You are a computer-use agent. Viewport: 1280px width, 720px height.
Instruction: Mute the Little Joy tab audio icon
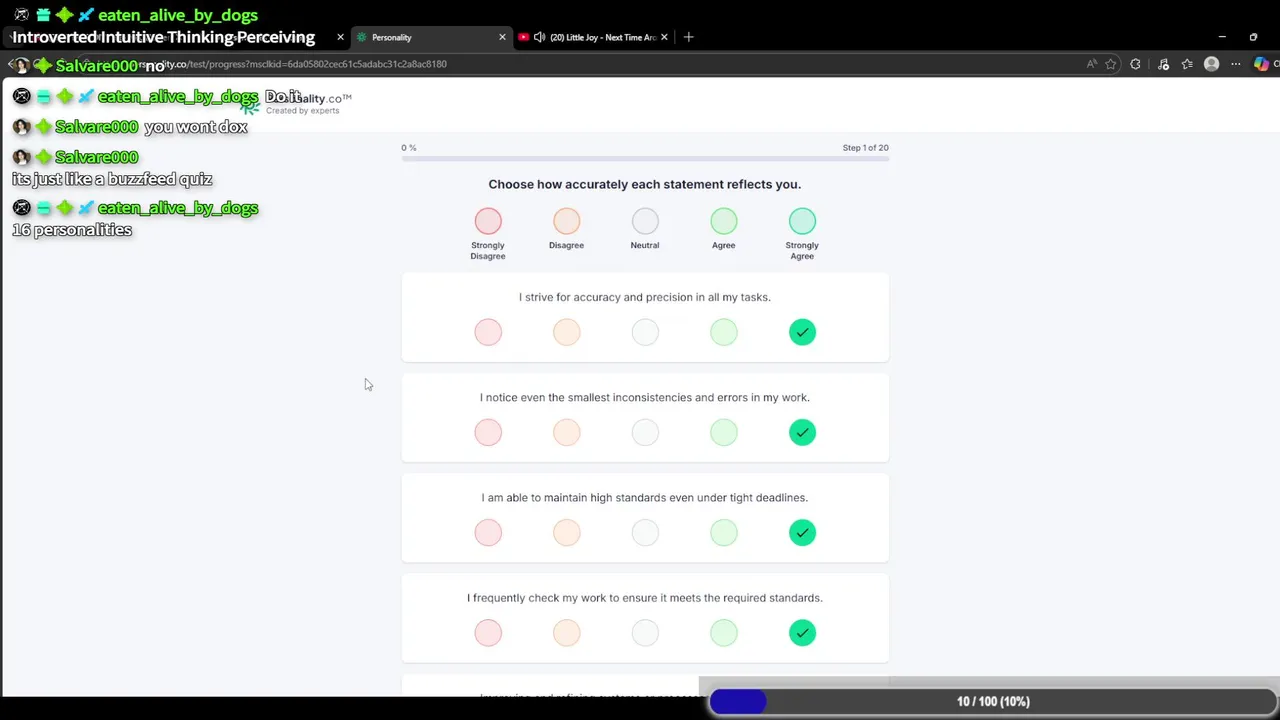click(540, 37)
